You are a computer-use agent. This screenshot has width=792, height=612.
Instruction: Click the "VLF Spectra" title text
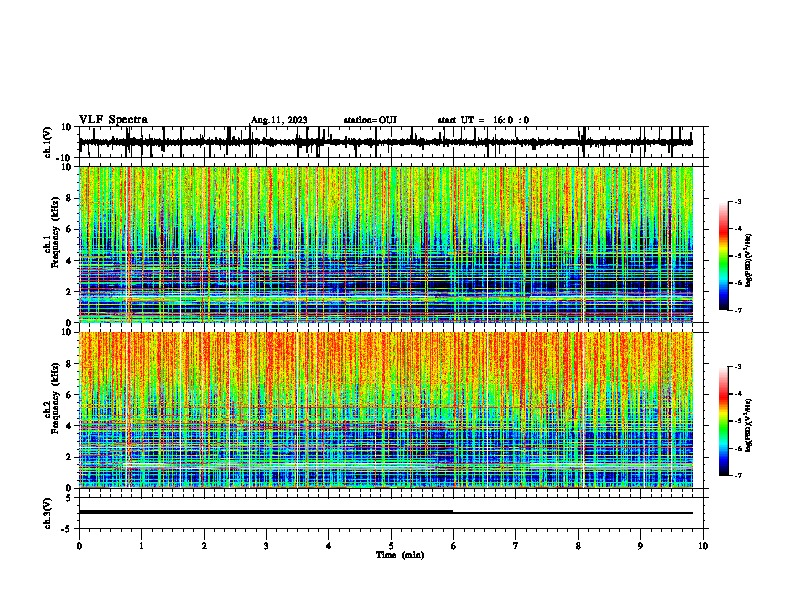coord(113,119)
